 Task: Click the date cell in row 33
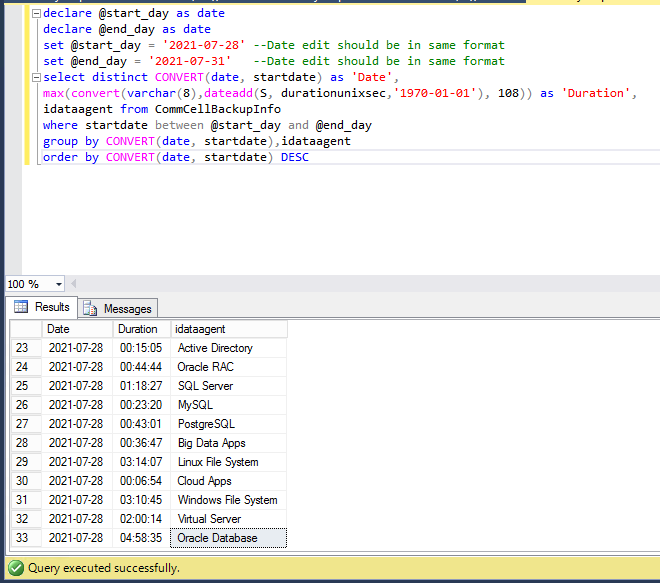77,538
